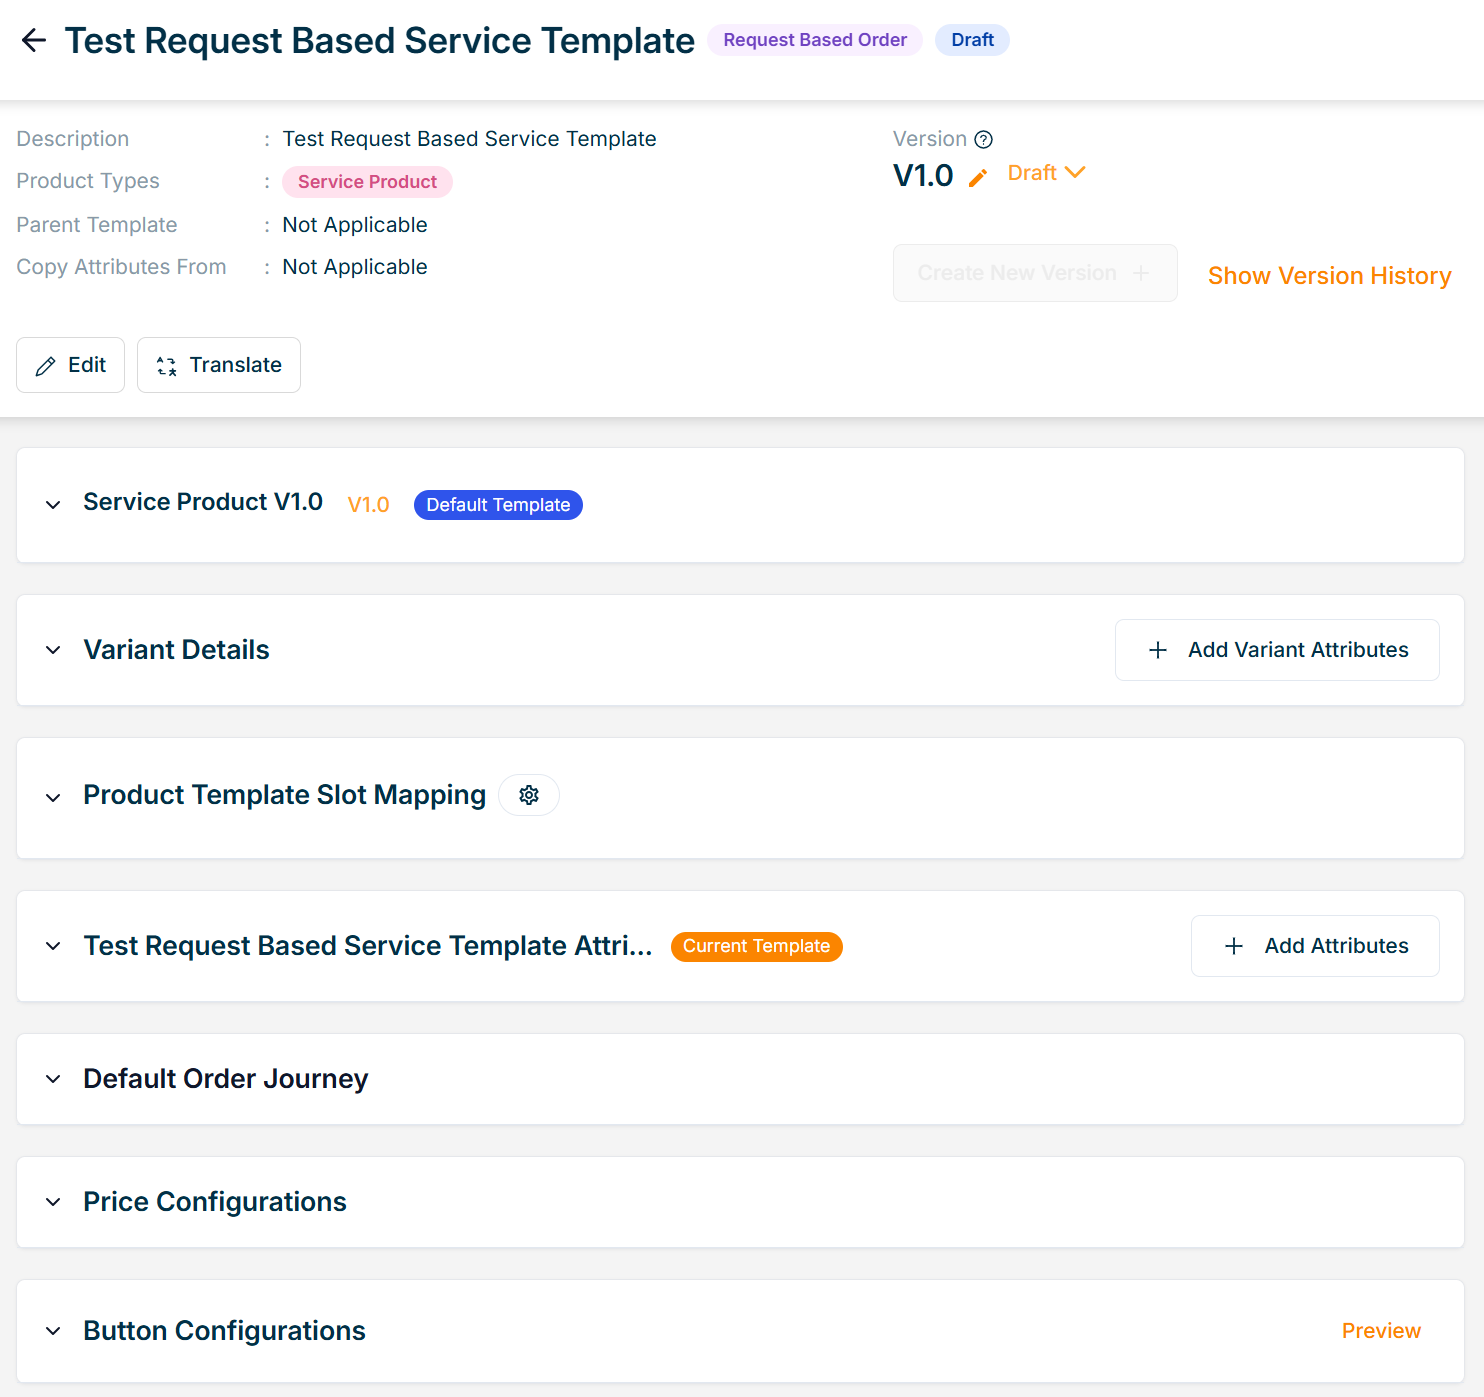Expand the Button Configurations section

[53, 1331]
